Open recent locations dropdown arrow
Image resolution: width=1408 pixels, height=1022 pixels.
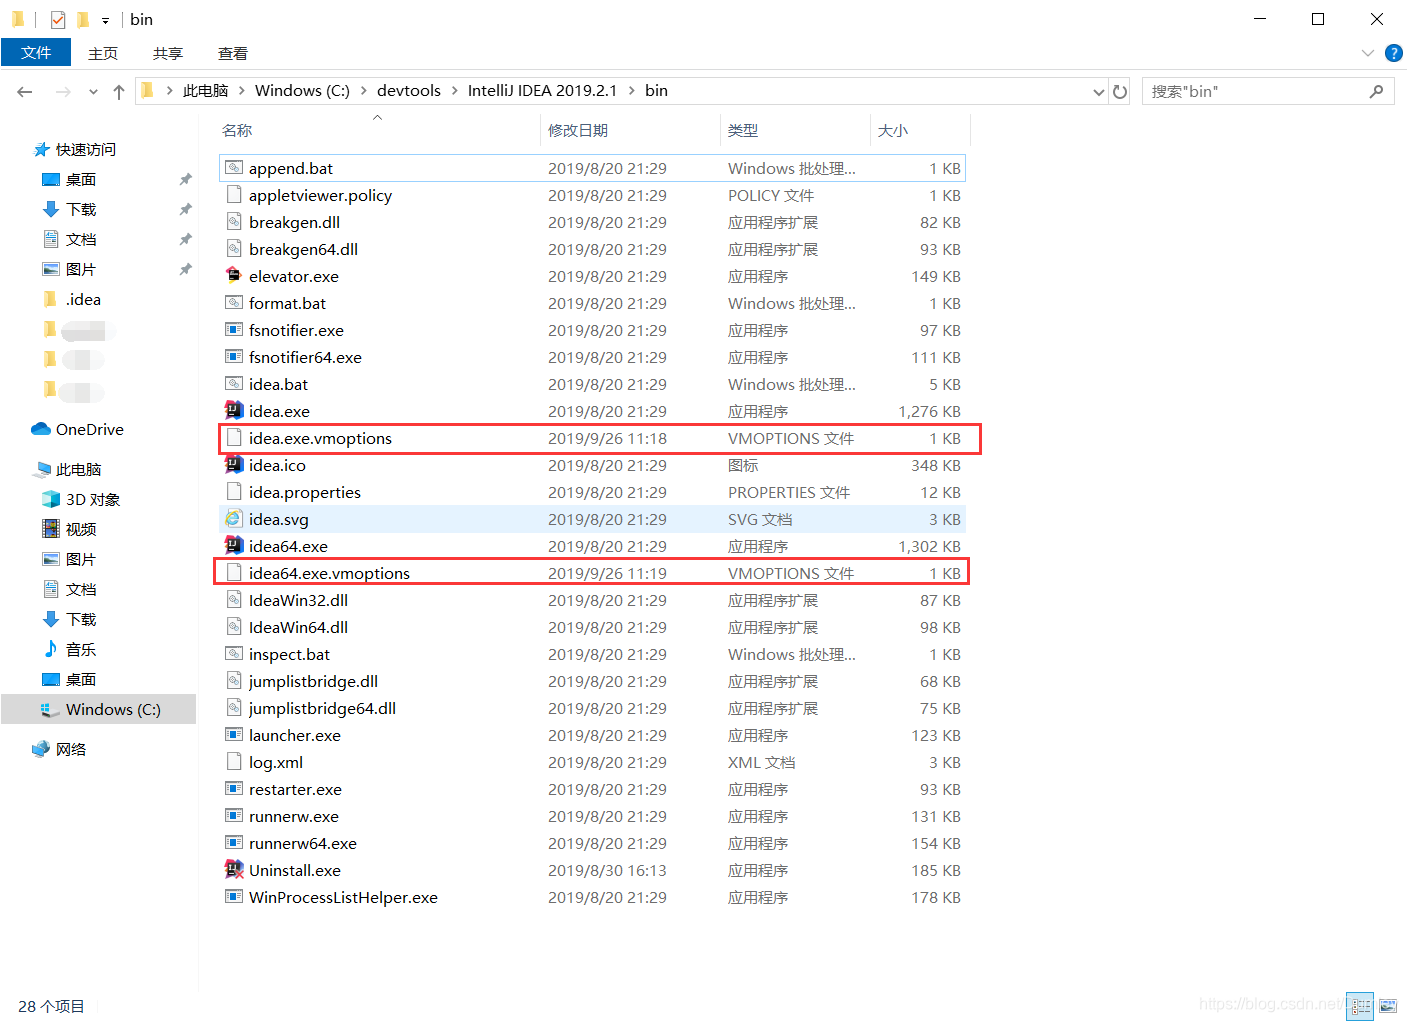click(x=93, y=92)
